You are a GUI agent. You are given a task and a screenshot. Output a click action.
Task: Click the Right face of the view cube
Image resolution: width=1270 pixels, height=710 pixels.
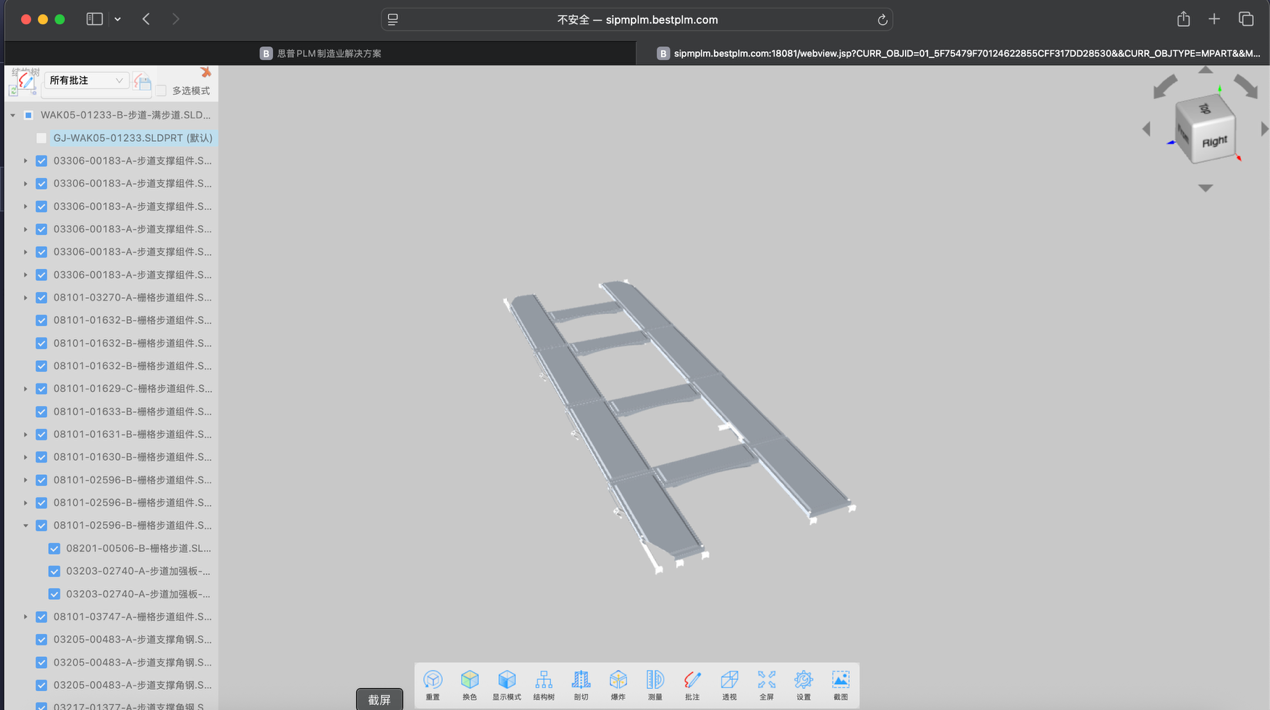[1214, 141]
